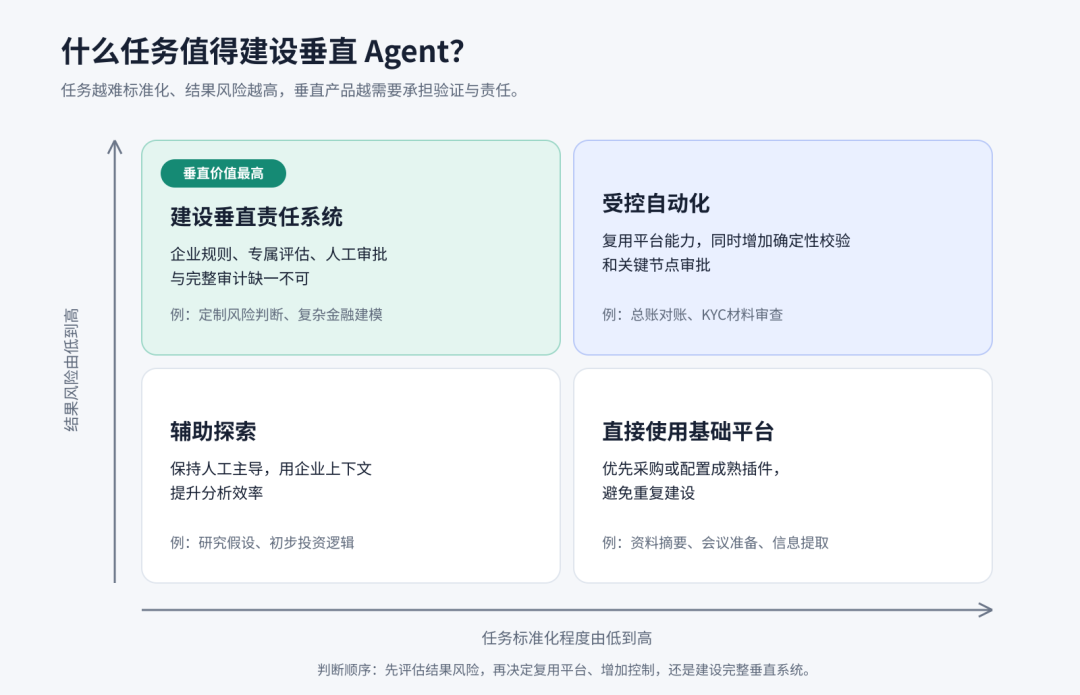Viewport: 1080px width, 695px height.
Task: Click the description 复用平台能力，同时增加确定性校验
Action: [726, 240]
